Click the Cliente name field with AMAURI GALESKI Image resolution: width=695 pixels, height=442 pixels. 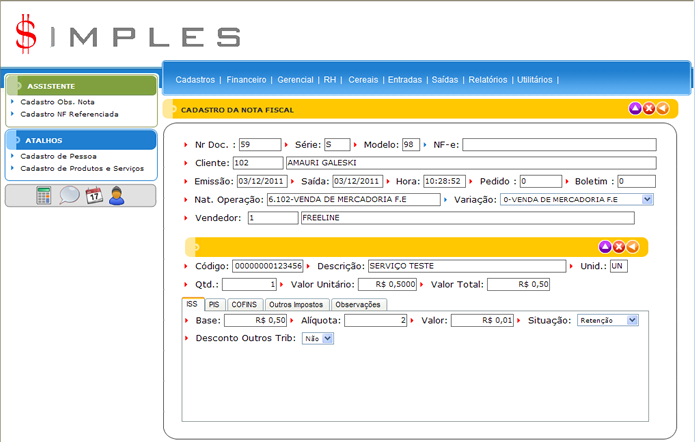tap(469, 162)
